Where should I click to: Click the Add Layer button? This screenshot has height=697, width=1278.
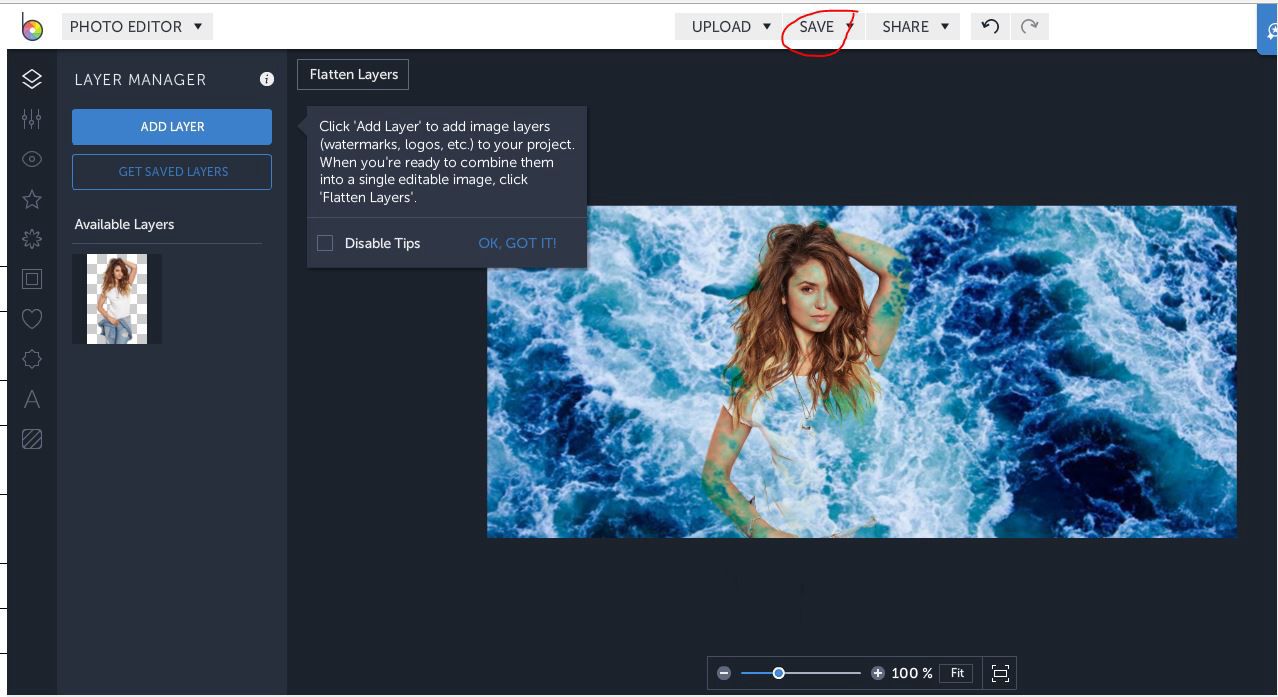tap(172, 127)
